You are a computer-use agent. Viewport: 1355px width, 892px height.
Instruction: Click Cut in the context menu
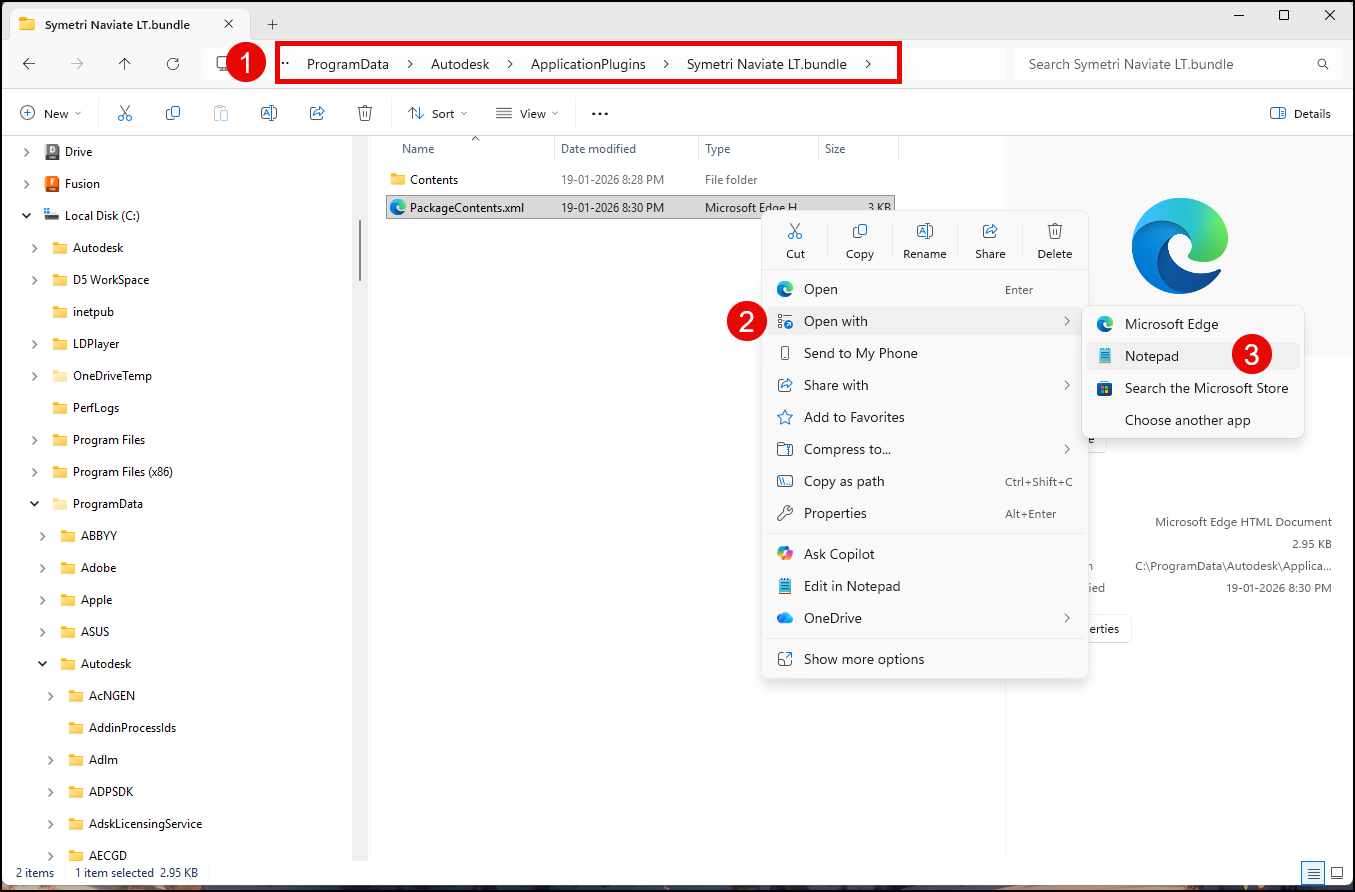[x=795, y=240]
